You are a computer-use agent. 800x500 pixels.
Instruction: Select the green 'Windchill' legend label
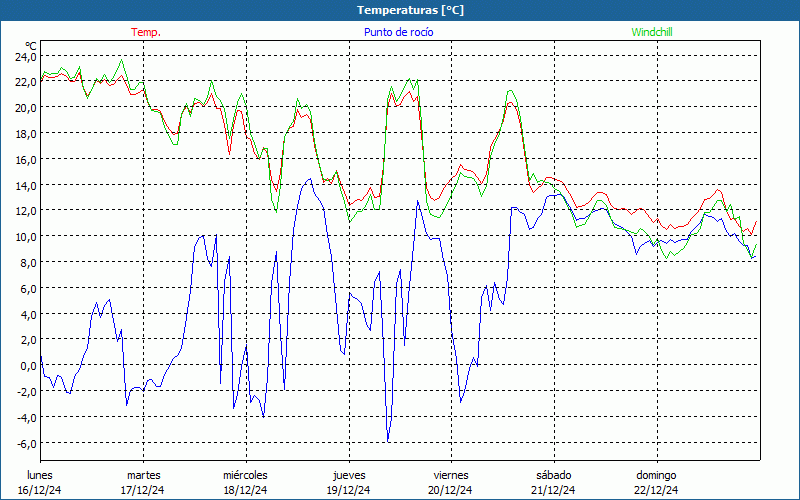[x=652, y=32]
